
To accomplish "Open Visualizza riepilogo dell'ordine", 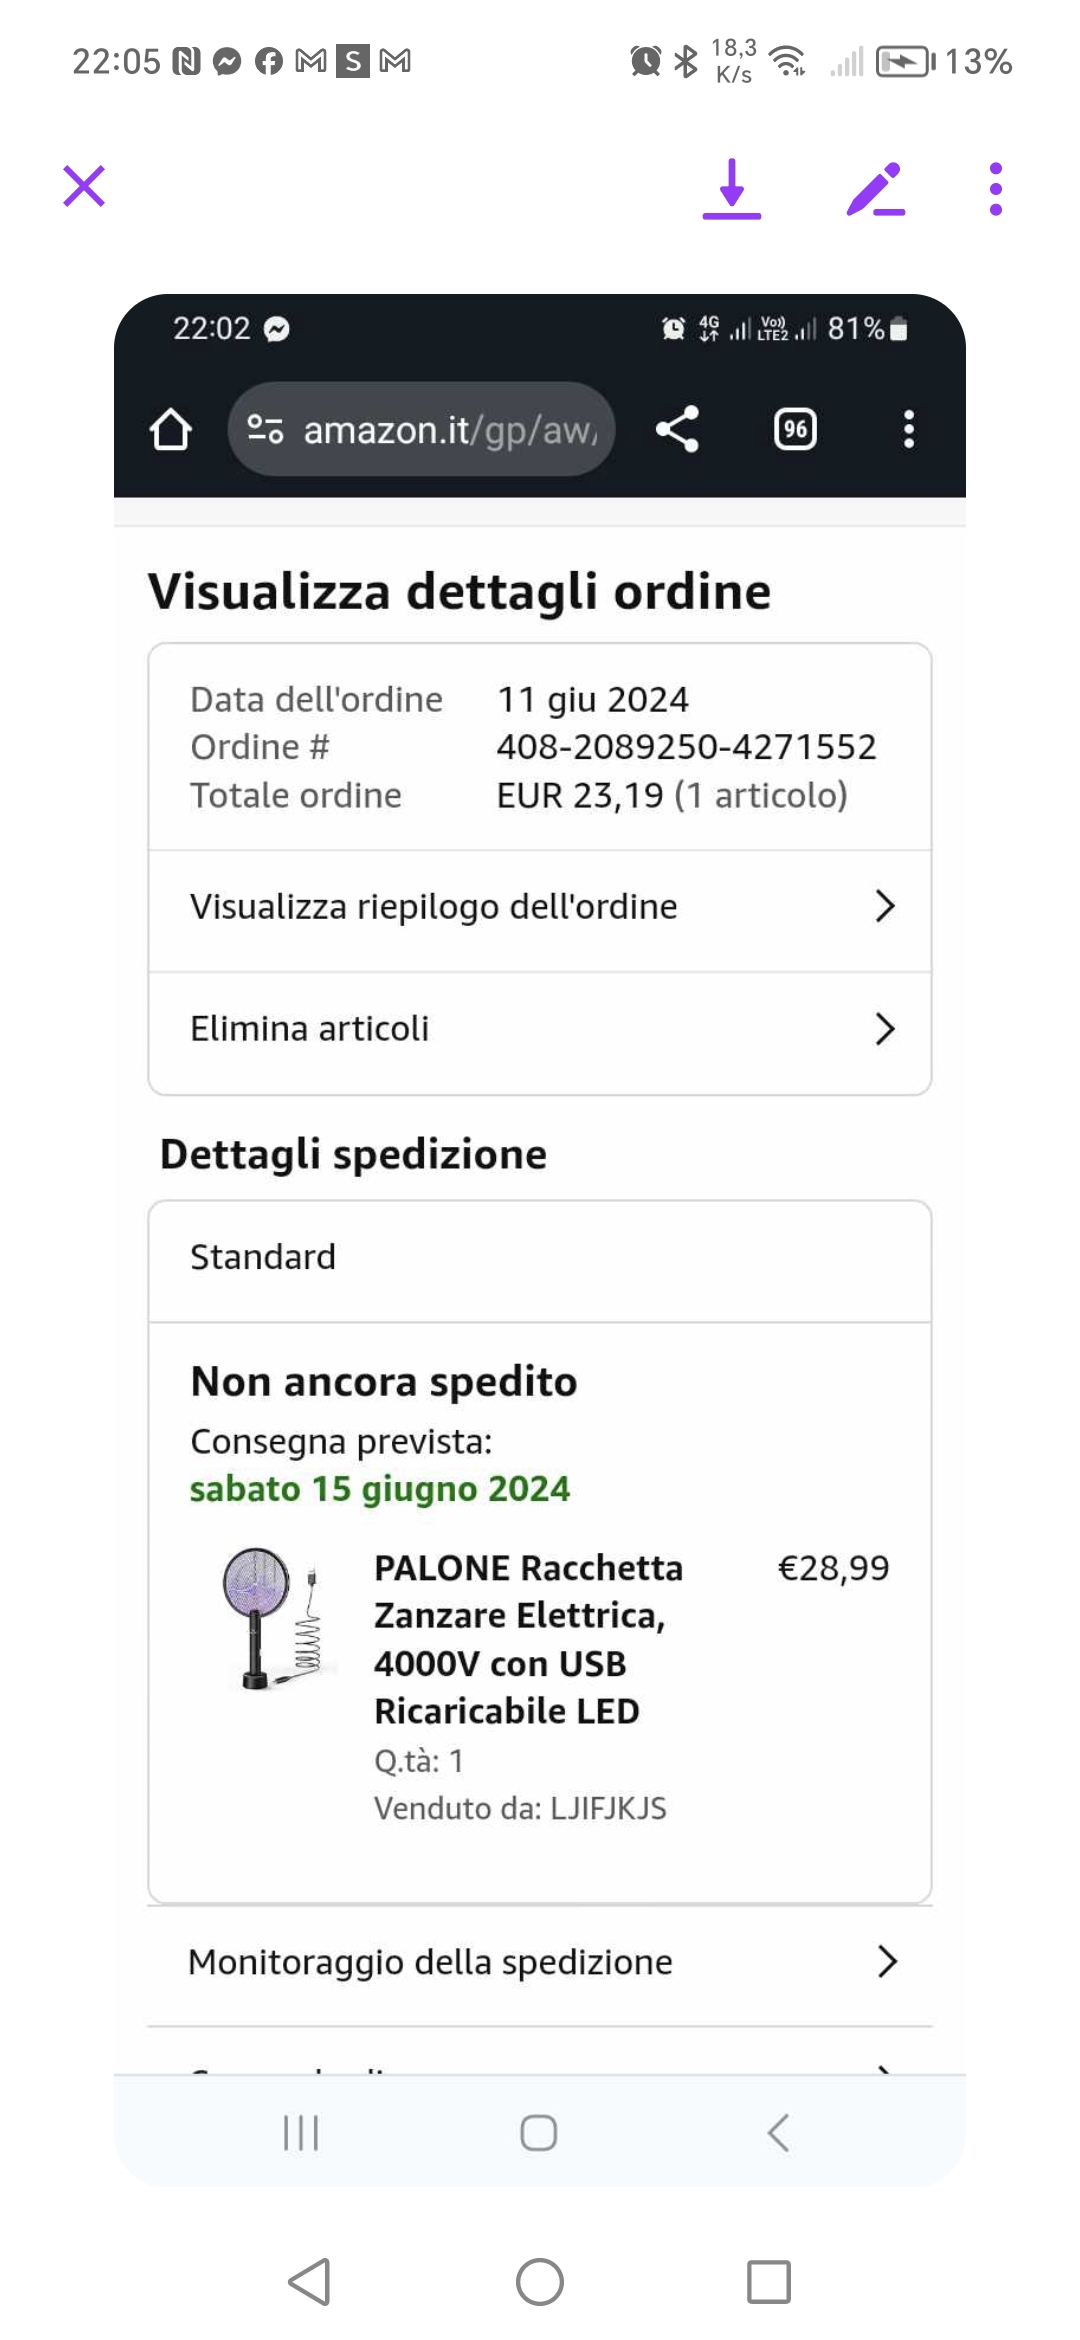I will pyautogui.click(x=434, y=907).
